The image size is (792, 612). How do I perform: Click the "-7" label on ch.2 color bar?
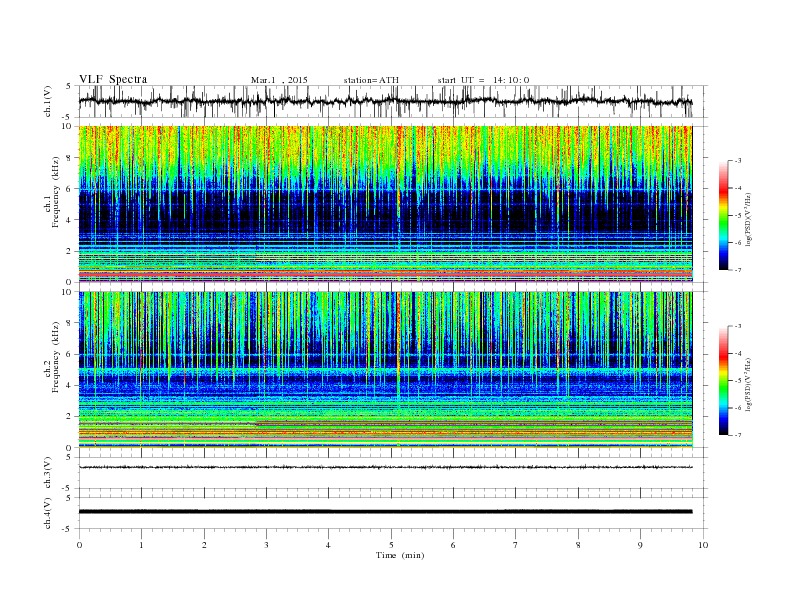tap(738, 435)
